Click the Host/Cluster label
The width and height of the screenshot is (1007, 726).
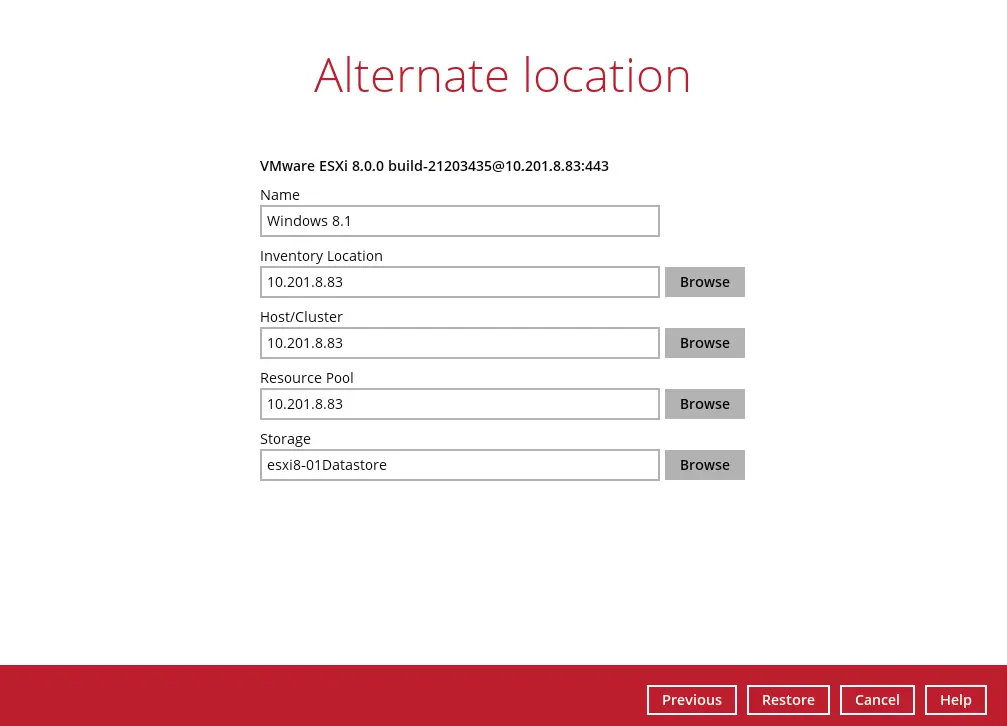301,317
